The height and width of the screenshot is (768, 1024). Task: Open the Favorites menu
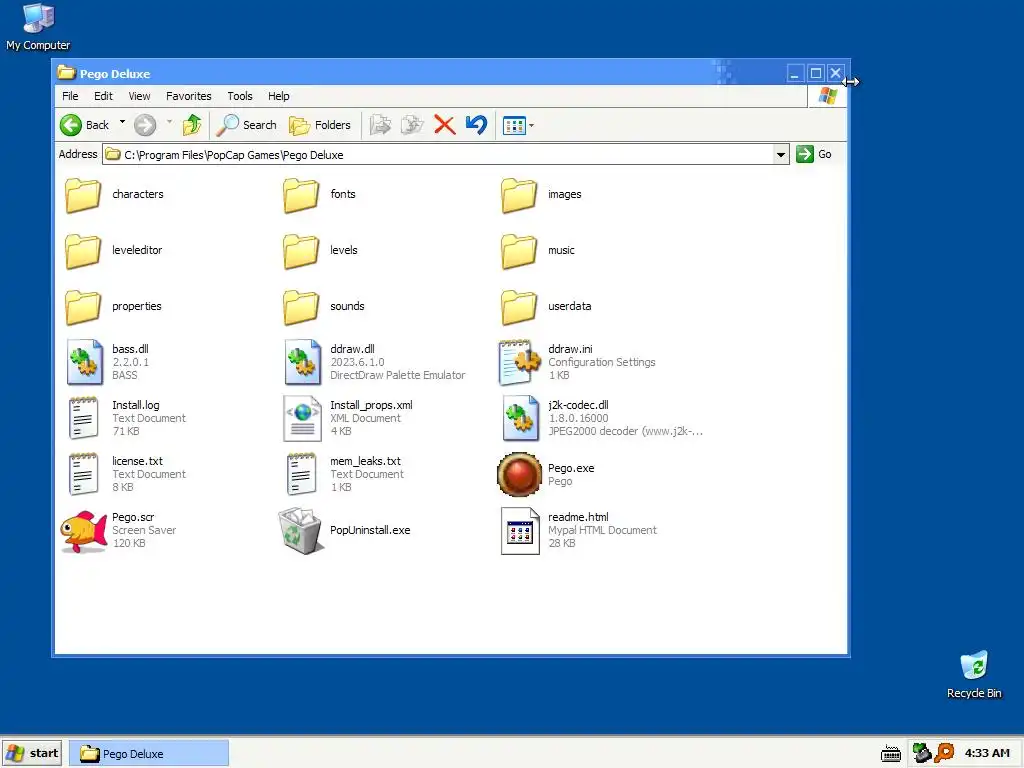(x=189, y=96)
